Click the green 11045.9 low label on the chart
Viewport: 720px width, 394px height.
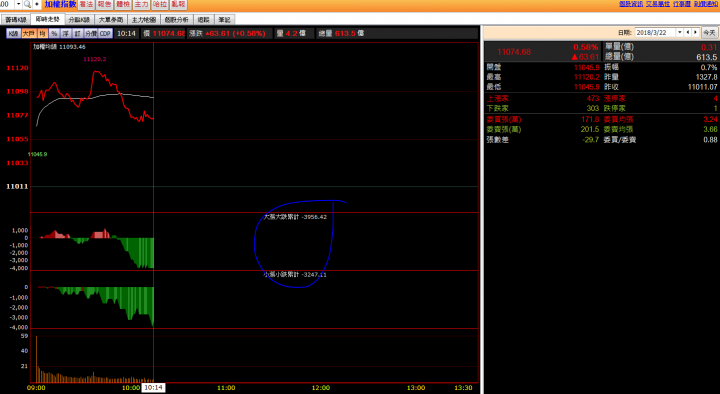(37, 154)
